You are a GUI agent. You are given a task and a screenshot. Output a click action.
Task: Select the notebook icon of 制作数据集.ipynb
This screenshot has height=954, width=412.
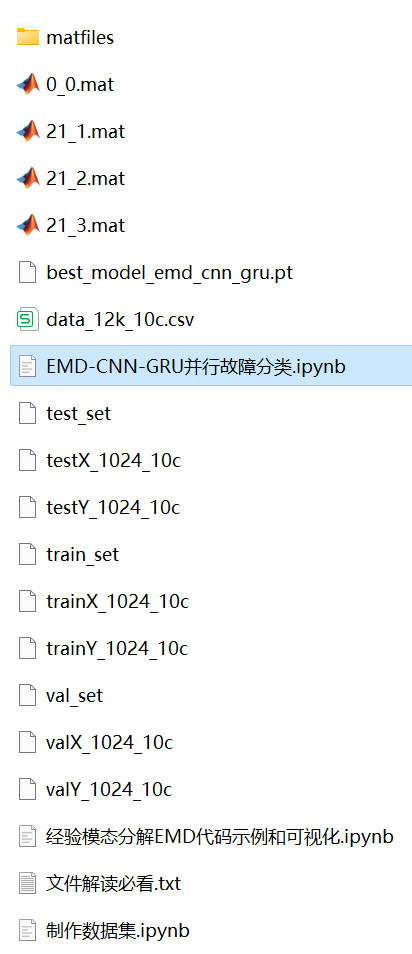[x=27, y=930]
